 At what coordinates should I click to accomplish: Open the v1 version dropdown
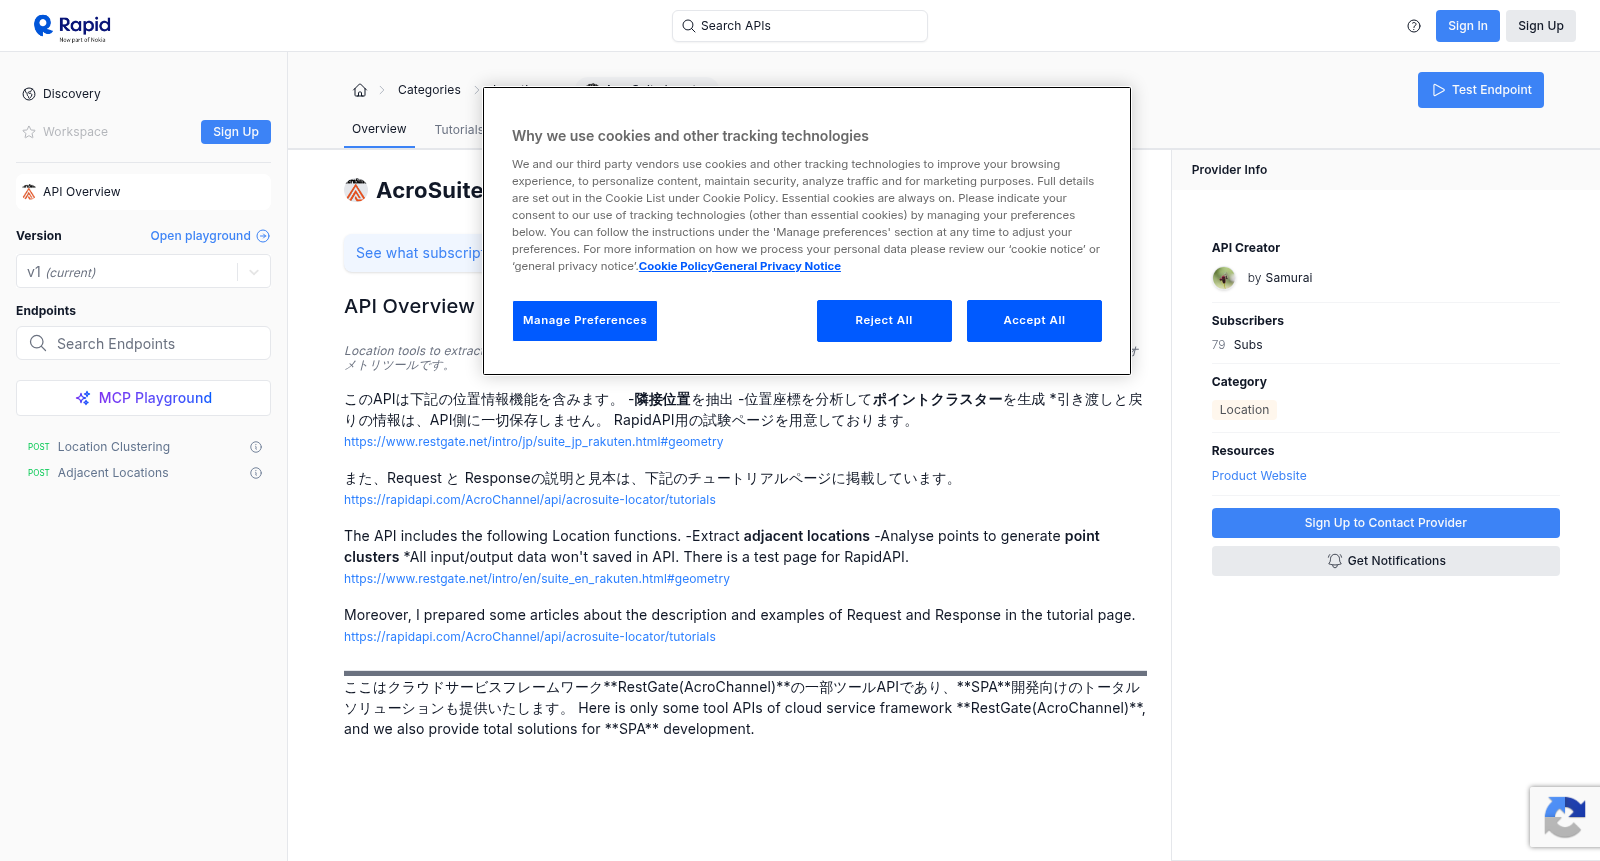point(143,272)
